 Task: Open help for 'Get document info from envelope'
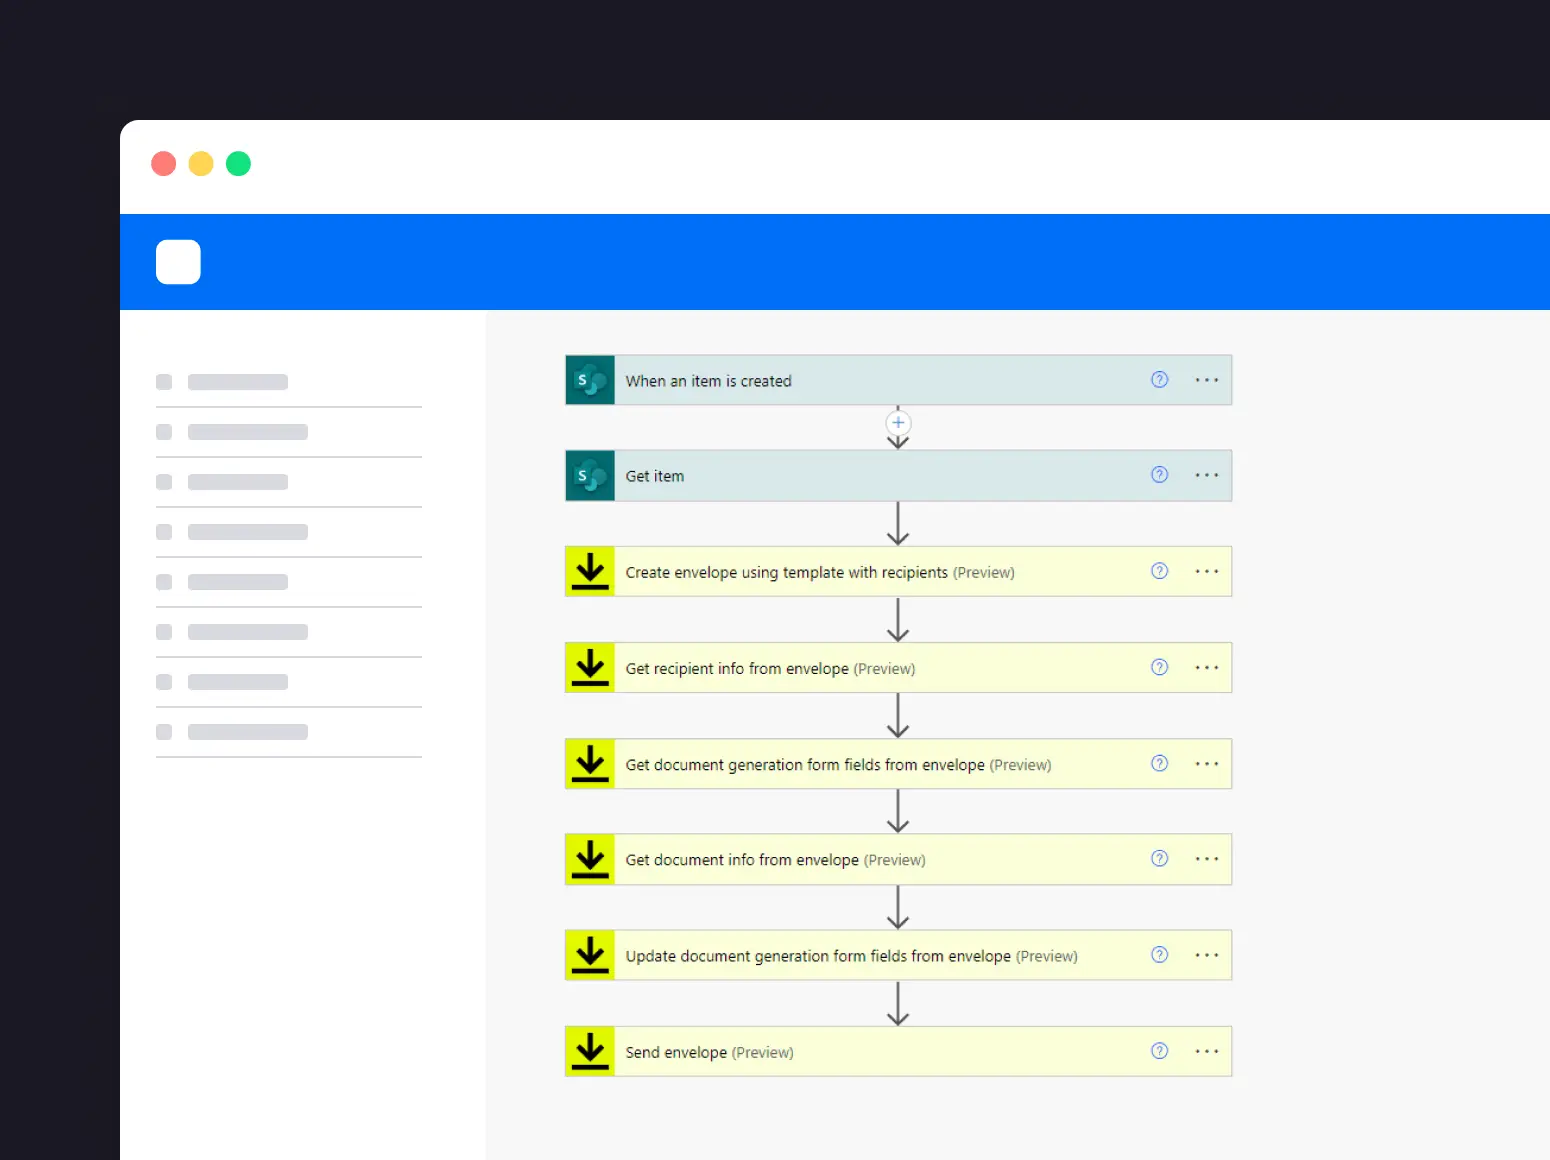coord(1159,858)
